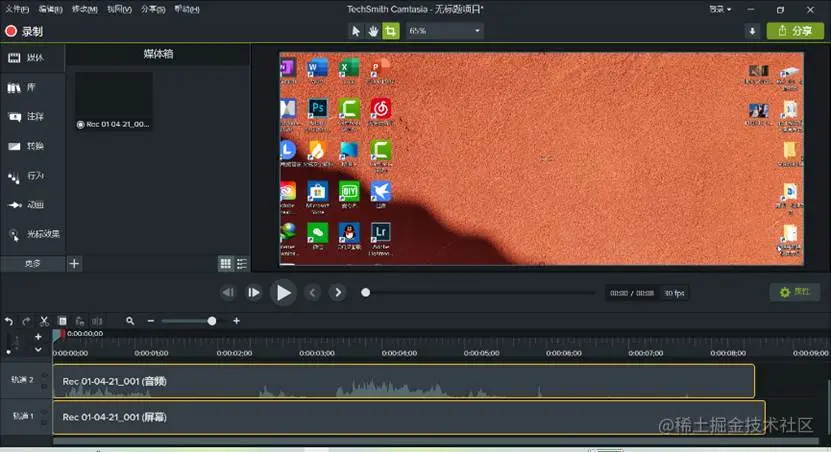This screenshot has width=831, height=452.
Task: Switch media bin to grid view
Action: tap(226, 263)
